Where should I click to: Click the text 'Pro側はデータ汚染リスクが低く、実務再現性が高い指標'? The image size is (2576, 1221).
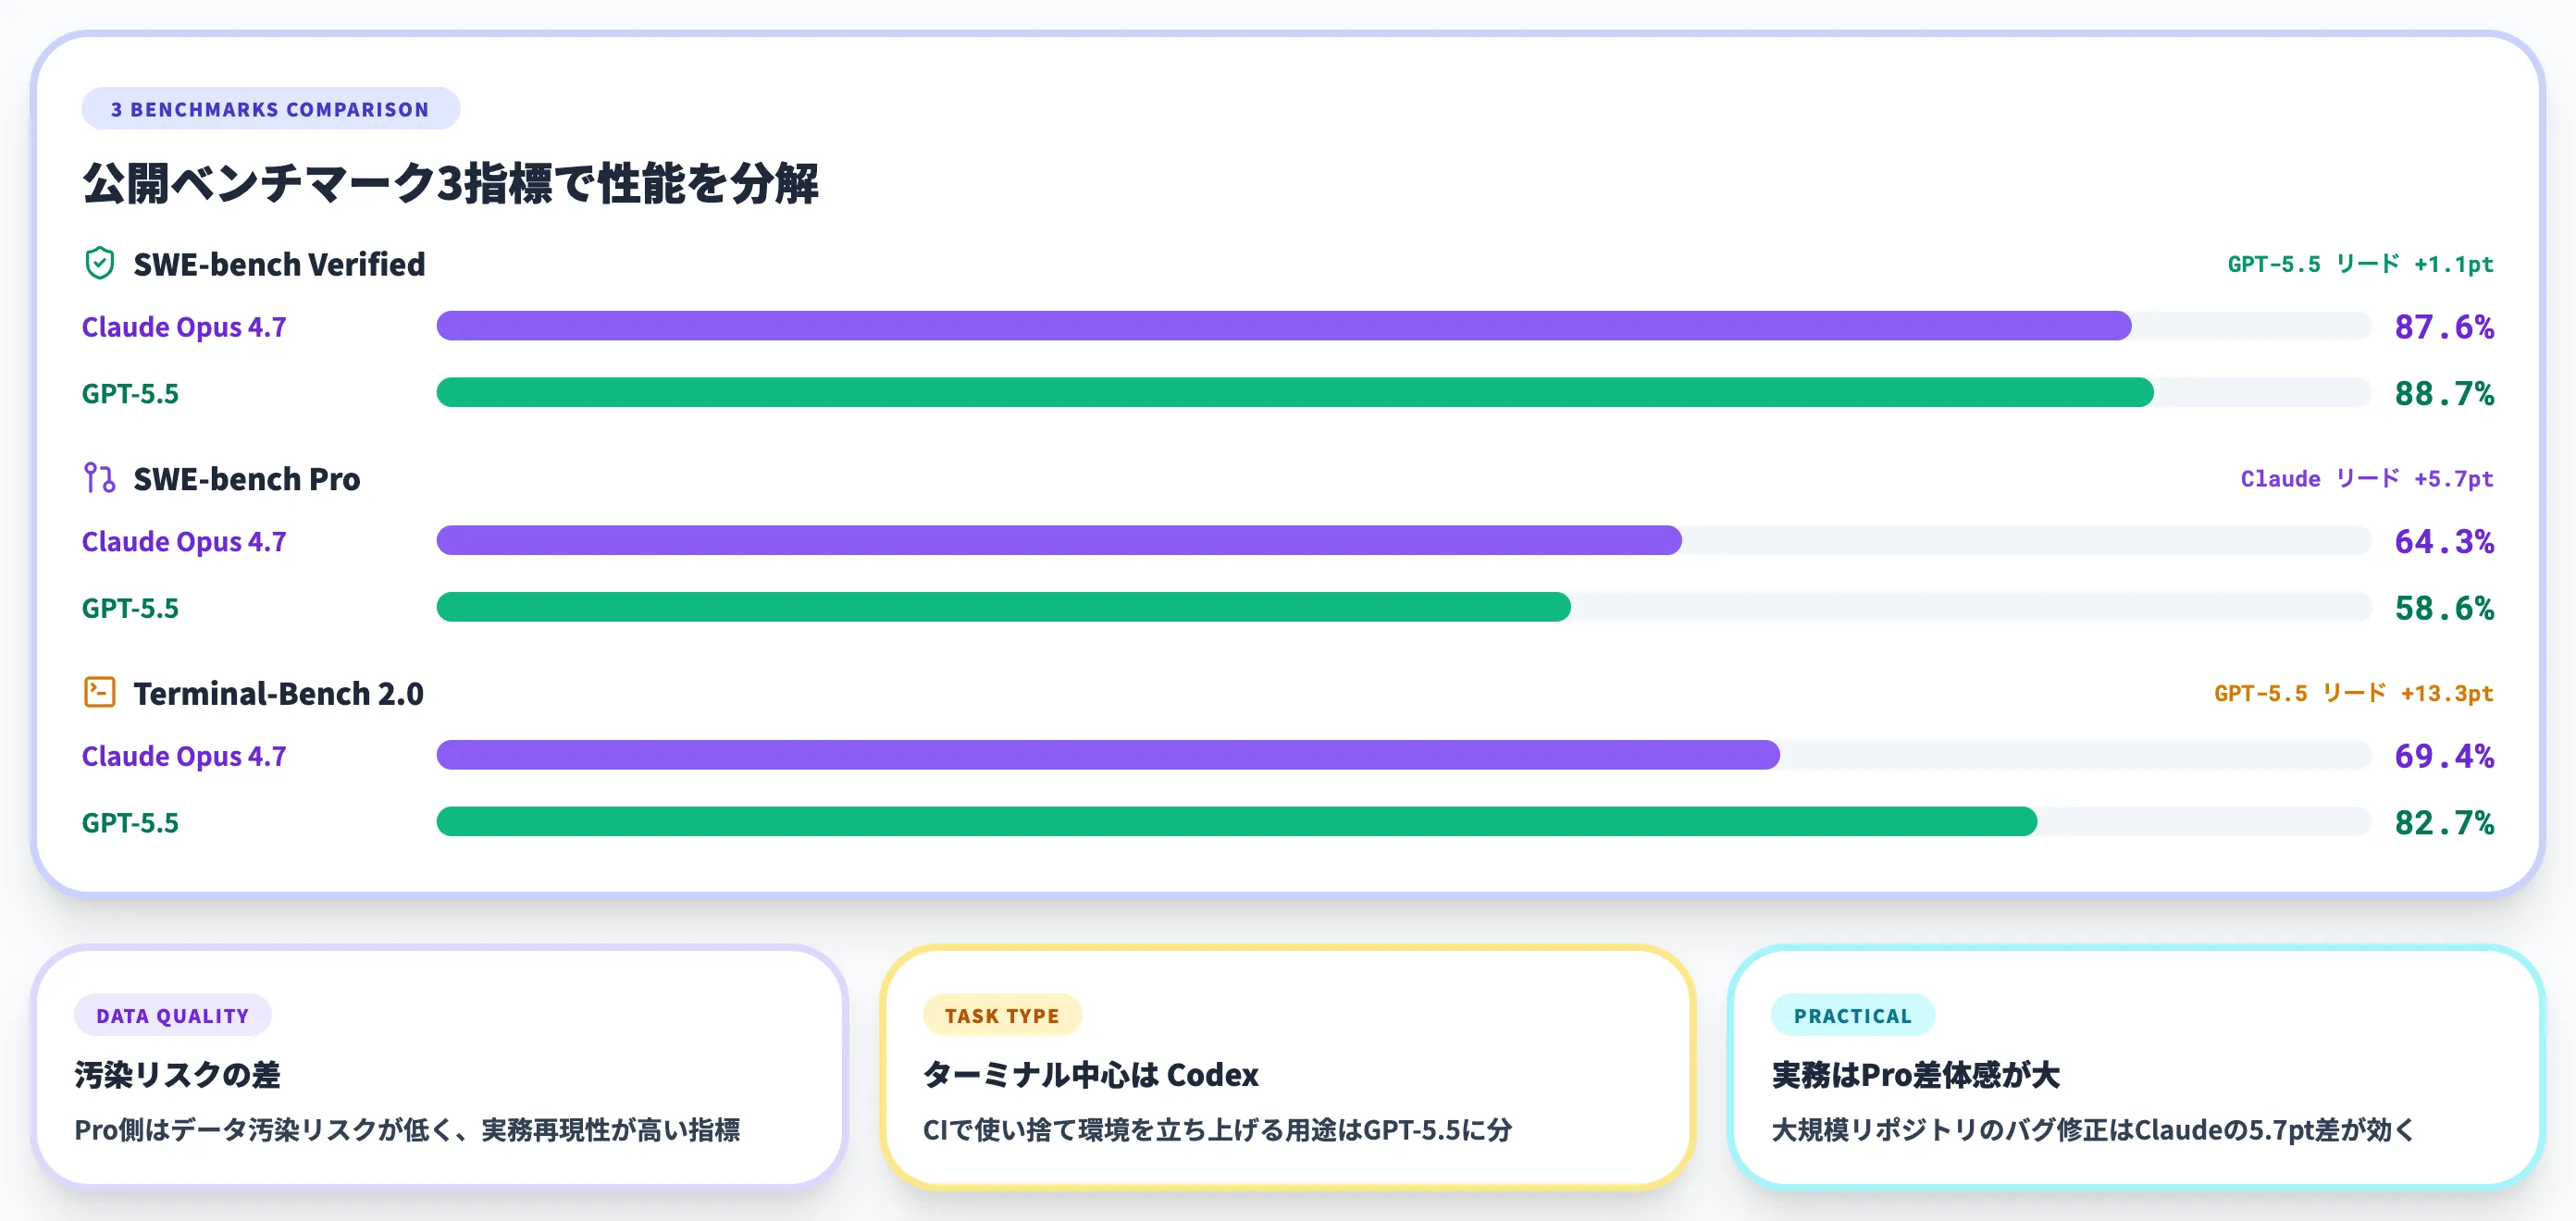(x=407, y=1130)
